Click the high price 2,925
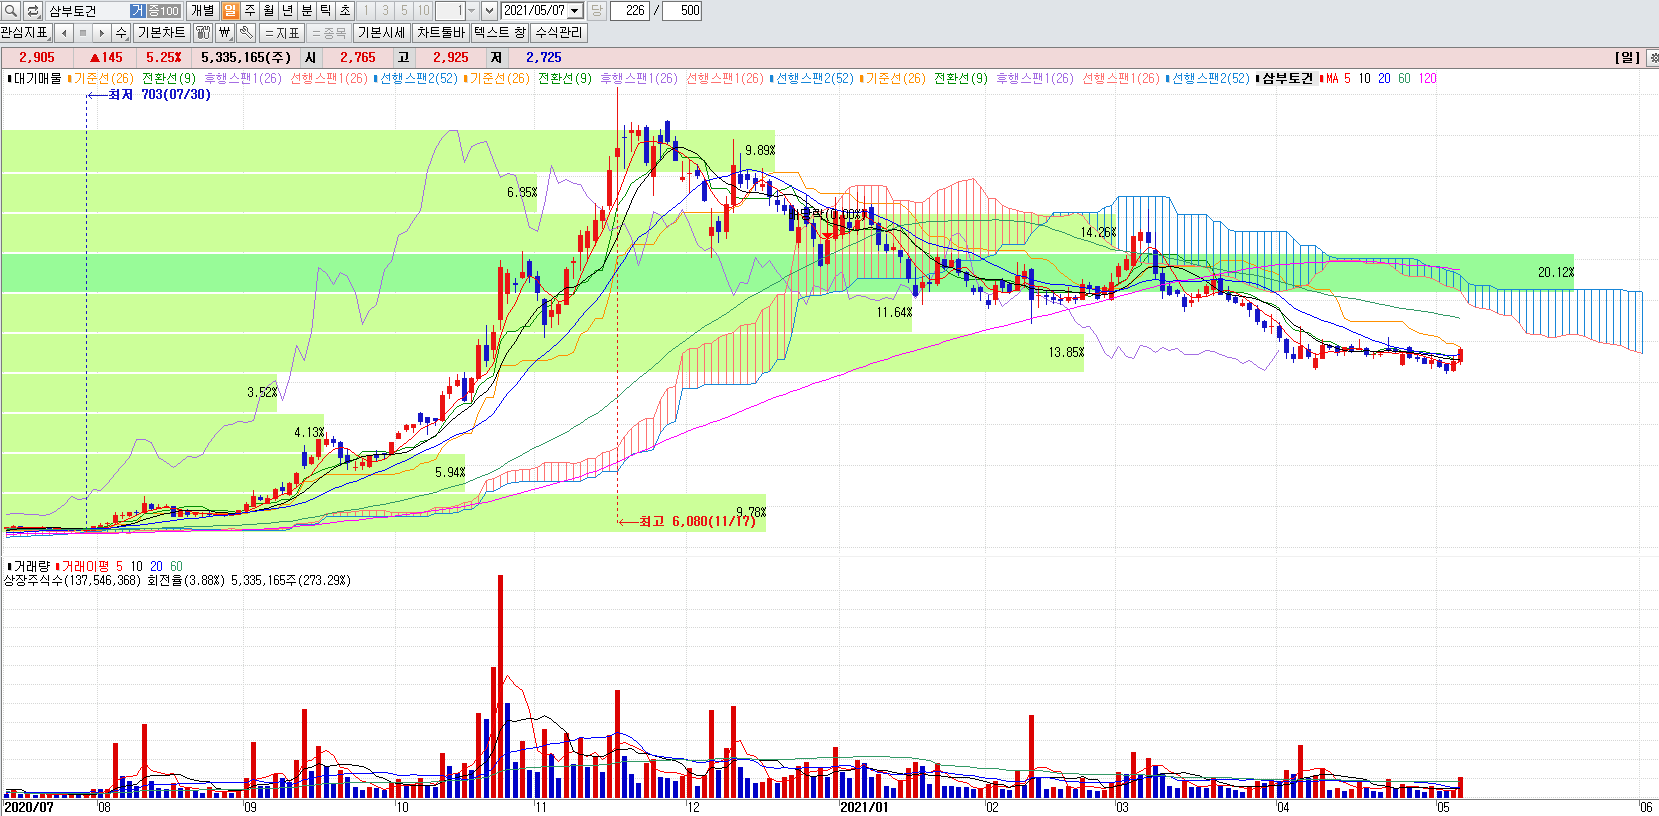The height and width of the screenshot is (816, 1659). tap(451, 58)
